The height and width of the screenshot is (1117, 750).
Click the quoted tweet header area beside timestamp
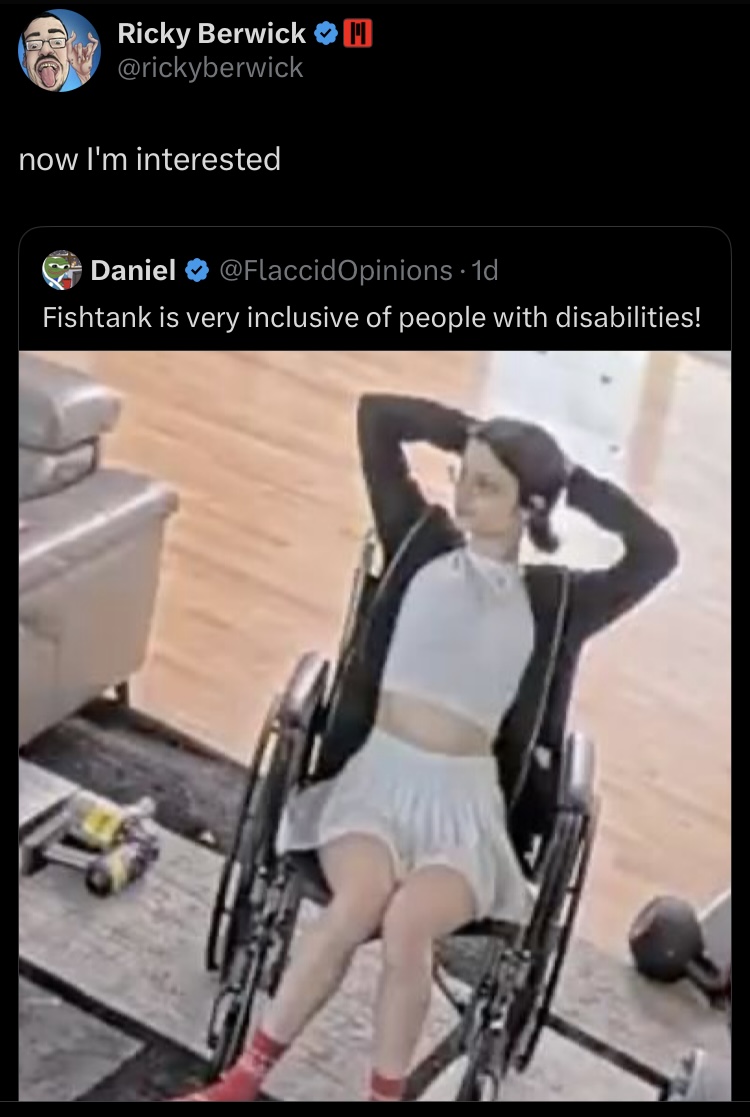point(613,271)
